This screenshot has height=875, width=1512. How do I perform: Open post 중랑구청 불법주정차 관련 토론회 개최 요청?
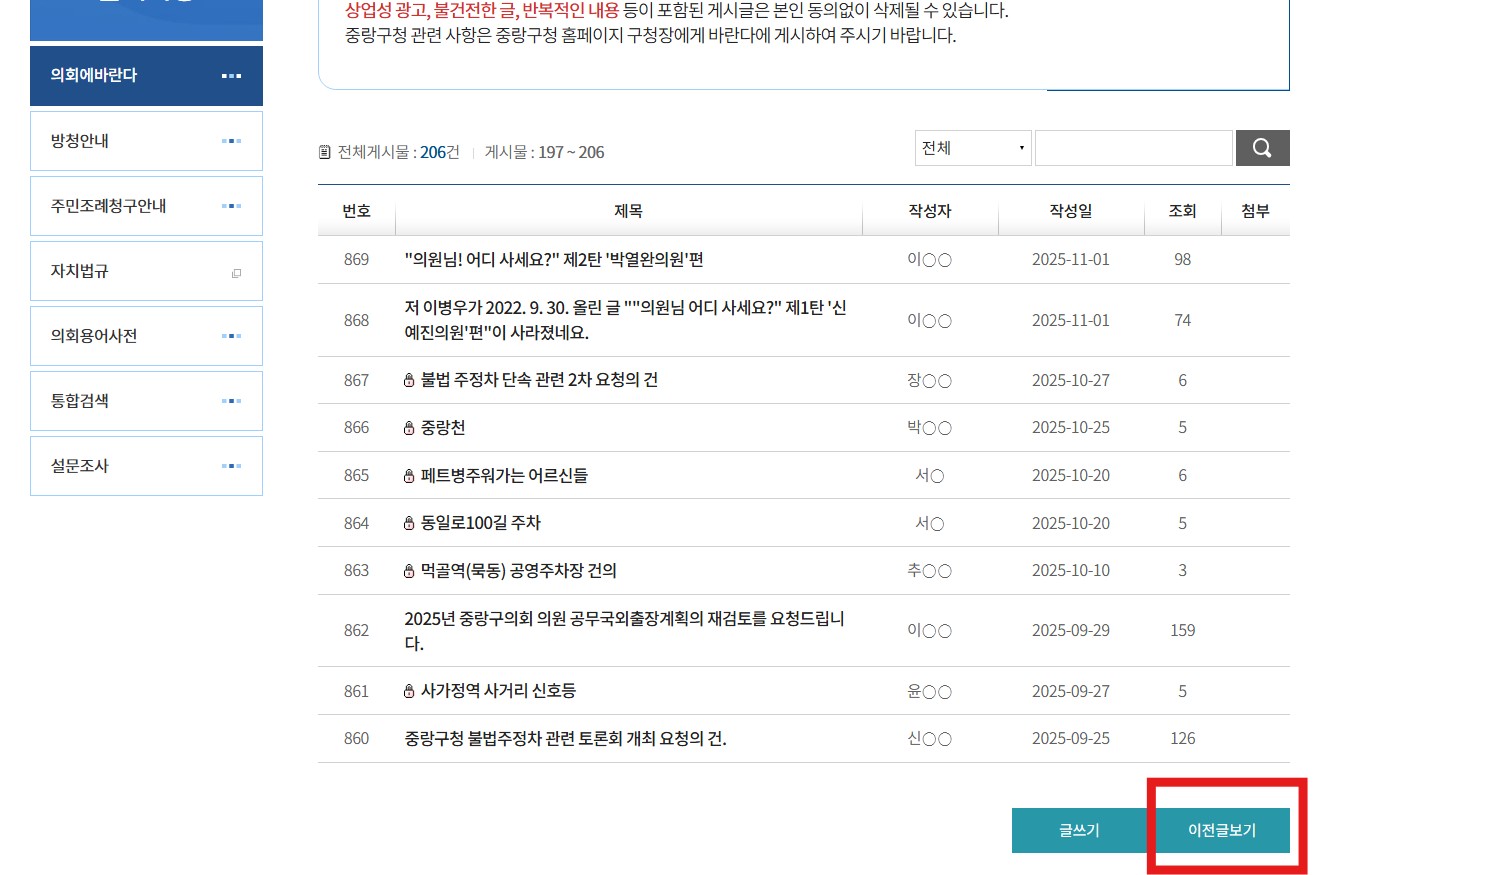[565, 739]
